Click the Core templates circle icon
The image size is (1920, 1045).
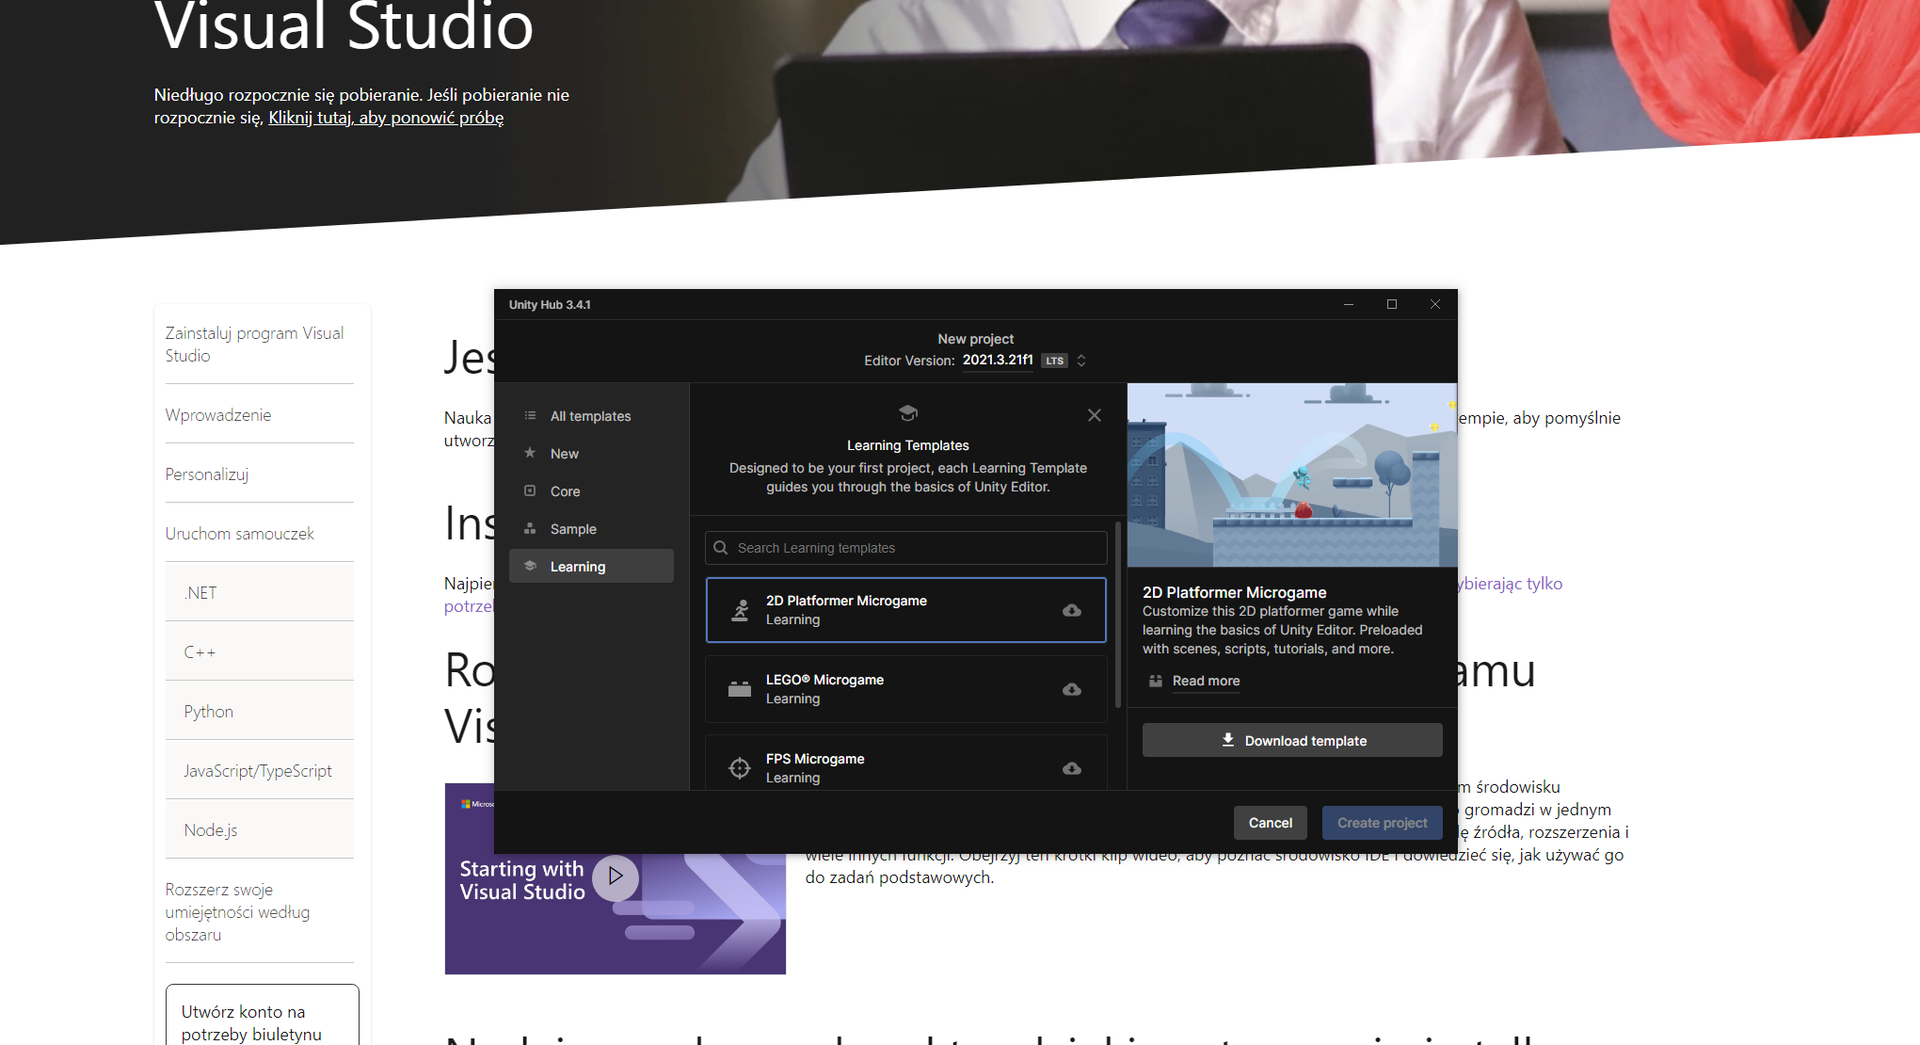pos(531,491)
